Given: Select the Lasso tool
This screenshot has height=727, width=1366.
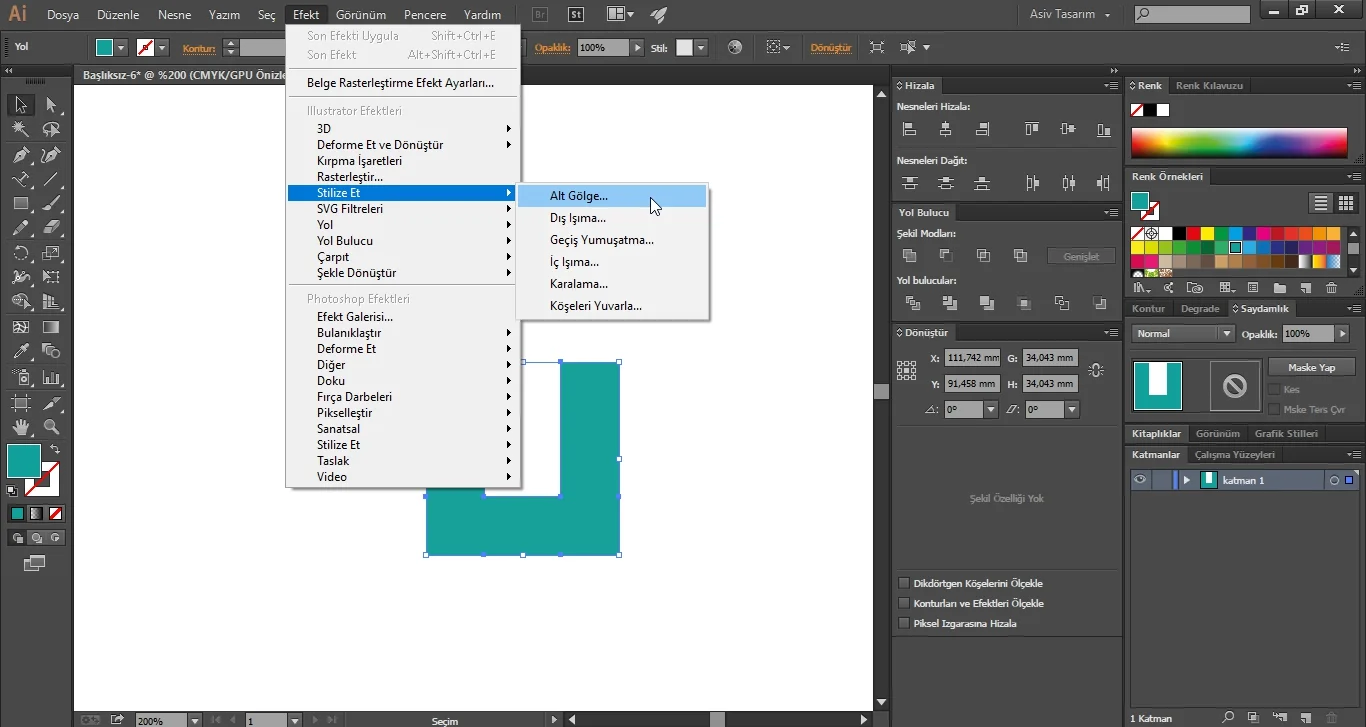Looking at the screenshot, I should click(51, 130).
